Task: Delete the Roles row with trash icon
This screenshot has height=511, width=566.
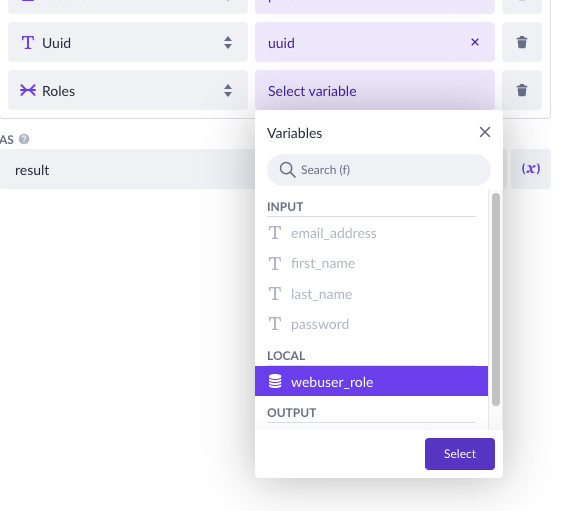Action: (522, 90)
